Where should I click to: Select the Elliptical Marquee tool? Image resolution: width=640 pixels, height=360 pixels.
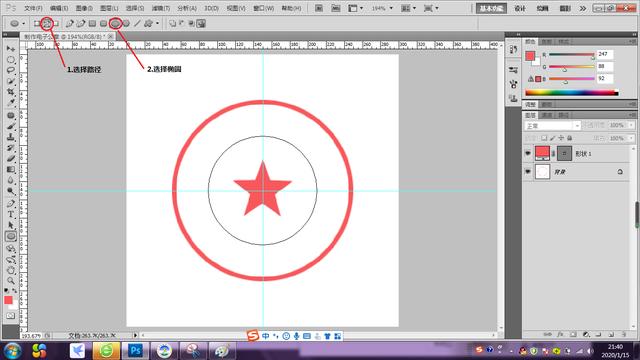(x=11, y=60)
